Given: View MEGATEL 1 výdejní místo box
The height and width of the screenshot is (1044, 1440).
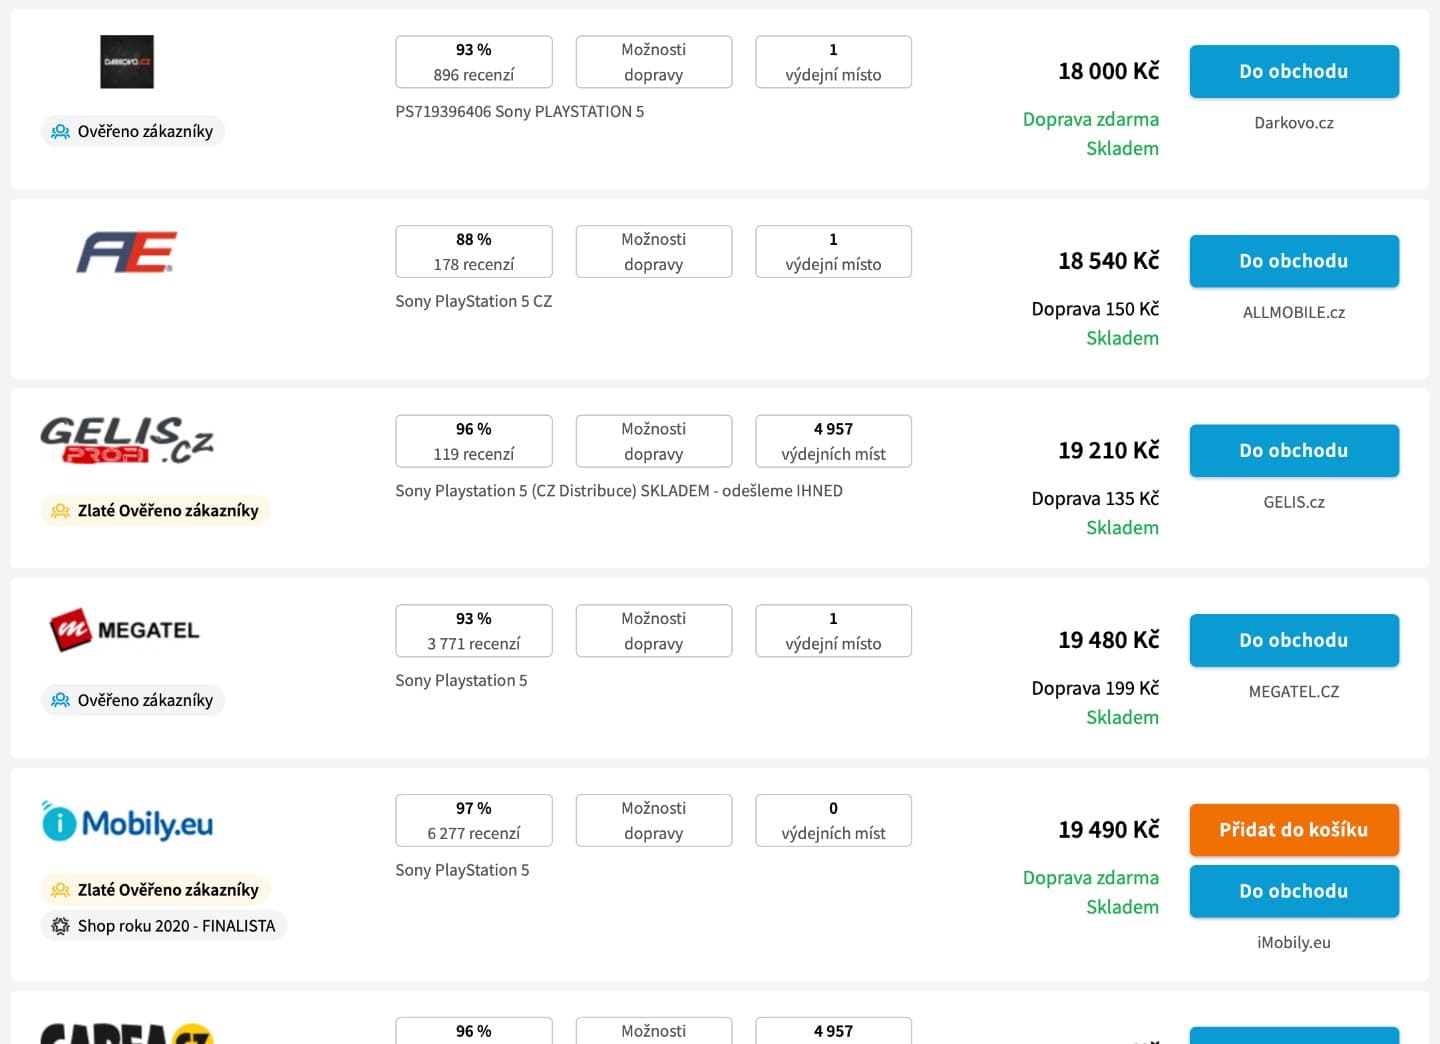Looking at the screenshot, I should [x=834, y=631].
